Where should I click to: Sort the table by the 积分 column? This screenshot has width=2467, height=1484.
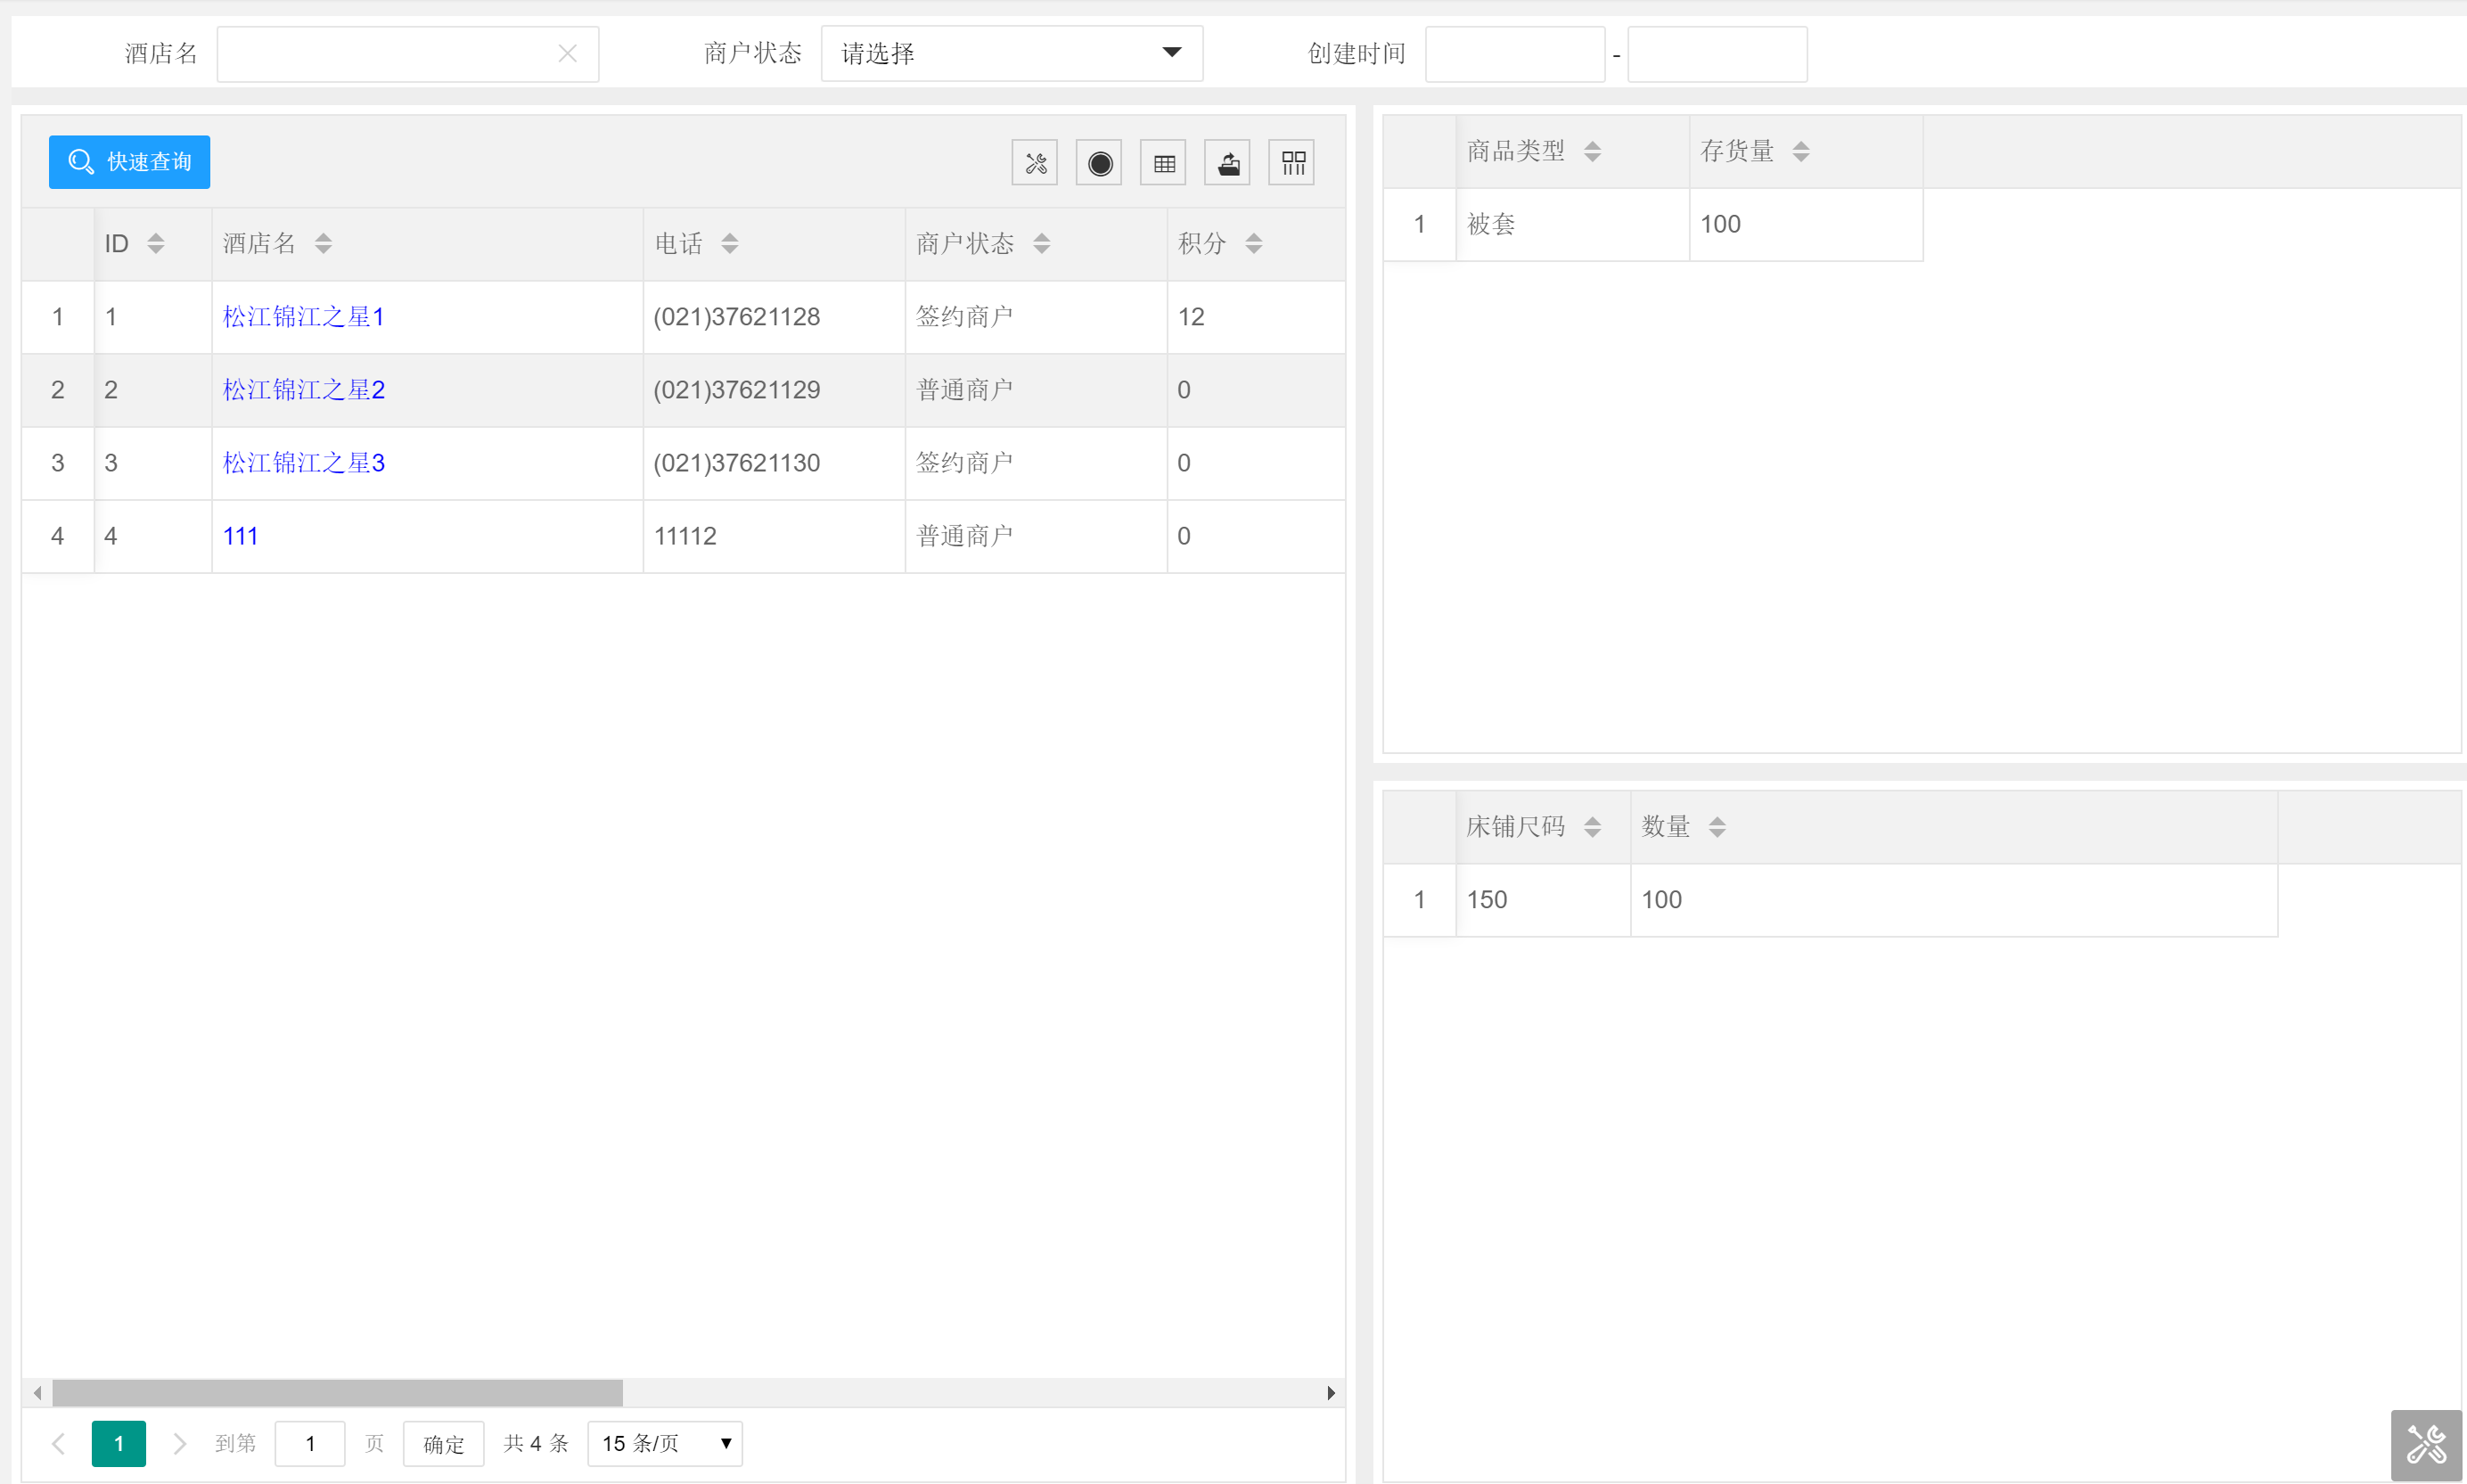[x=1253, y=243]
